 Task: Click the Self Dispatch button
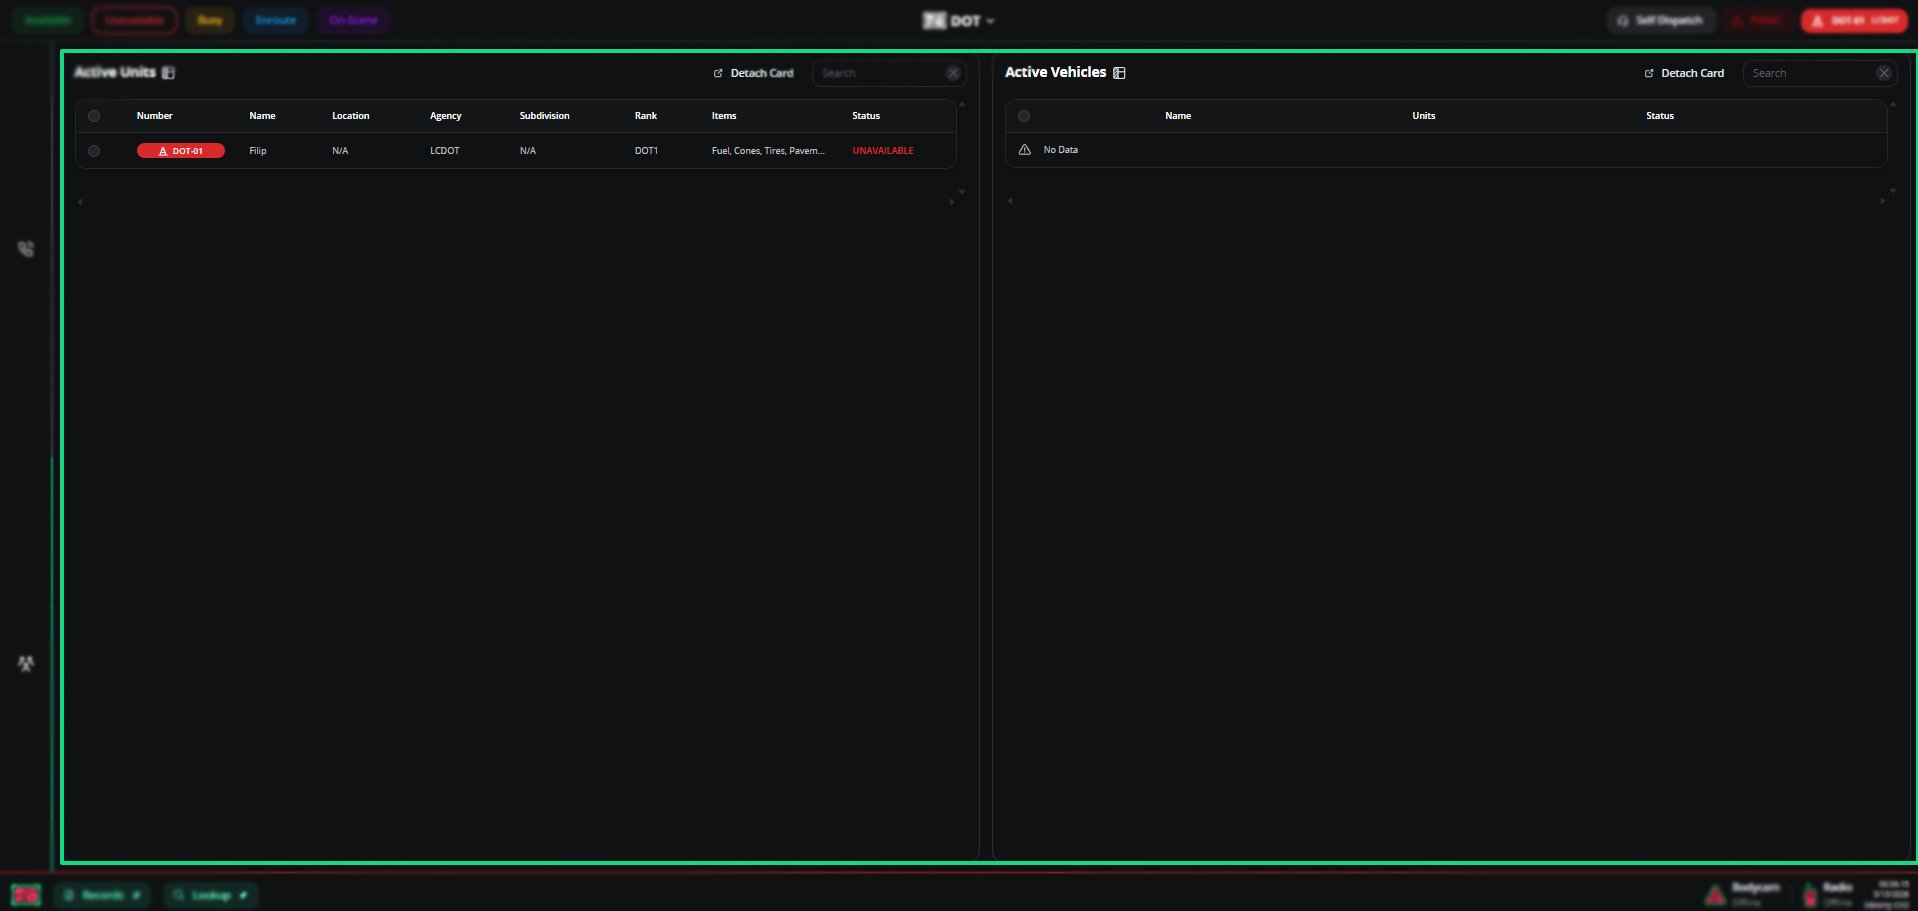[x=1661, y=20]
